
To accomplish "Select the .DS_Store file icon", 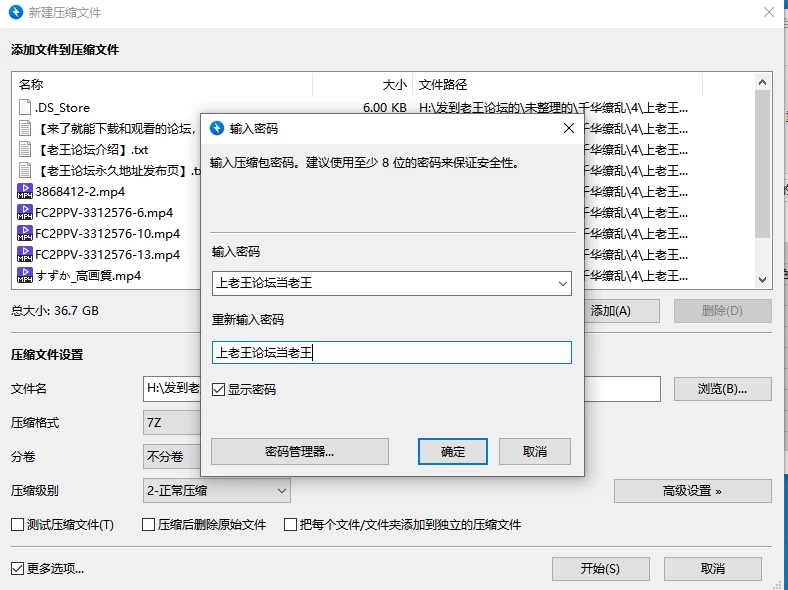I will [25, 107].
